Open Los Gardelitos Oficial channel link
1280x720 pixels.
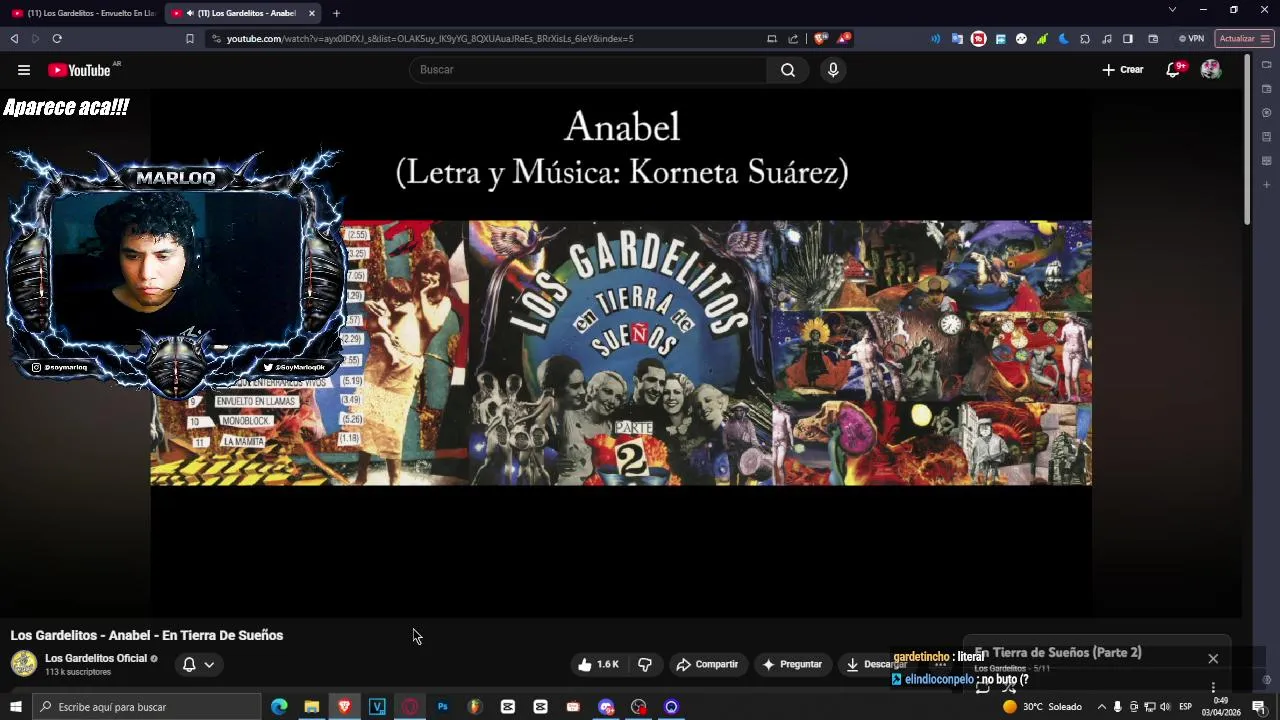click(96, 658)
